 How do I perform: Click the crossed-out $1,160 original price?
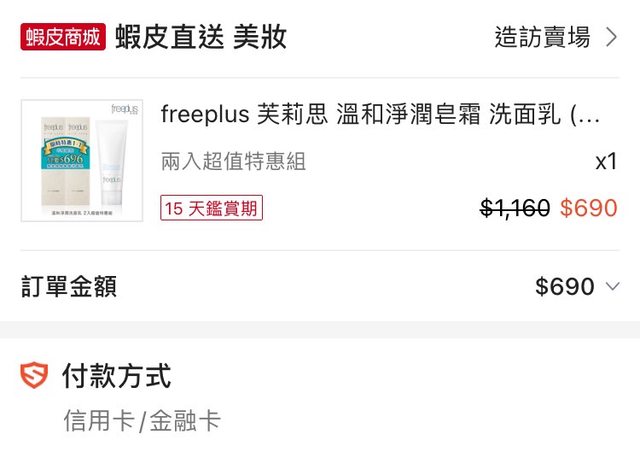[515, 208]
